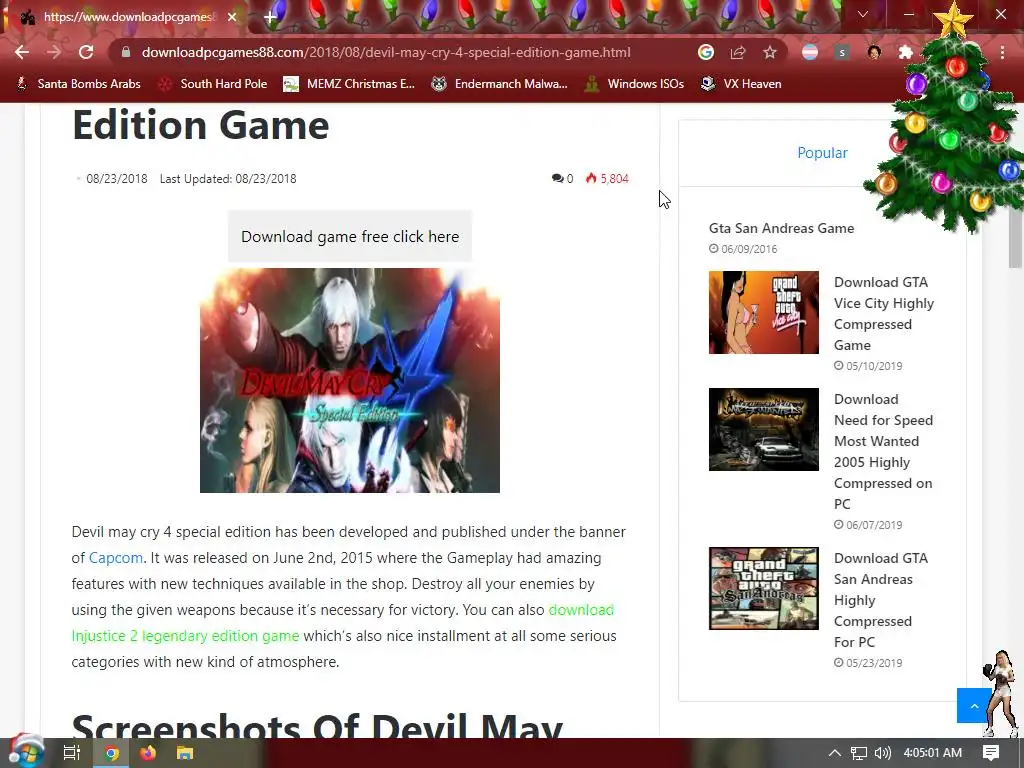Click the 08/23/2018 post date

tap(117, 178)
